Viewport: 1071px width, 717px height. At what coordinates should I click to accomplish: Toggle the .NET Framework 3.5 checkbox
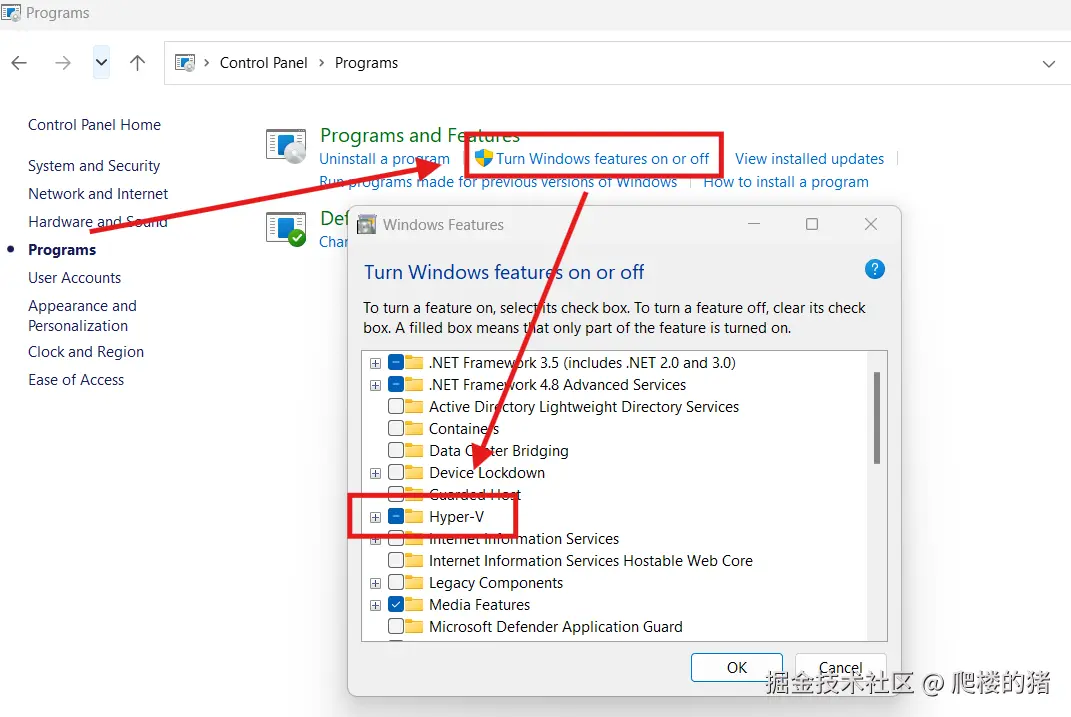pos(395,363)
